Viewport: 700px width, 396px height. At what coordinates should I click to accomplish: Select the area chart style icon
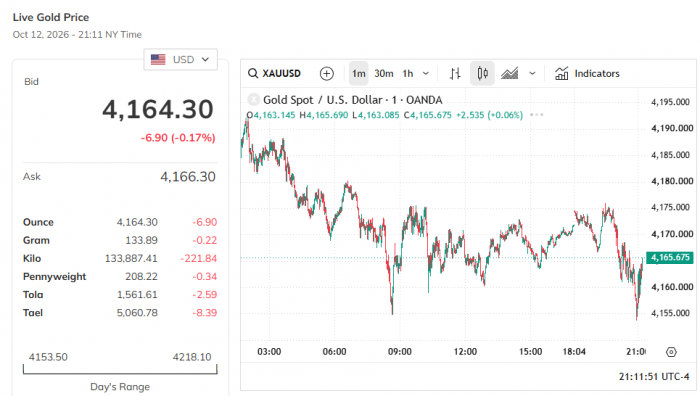[509, 73]
